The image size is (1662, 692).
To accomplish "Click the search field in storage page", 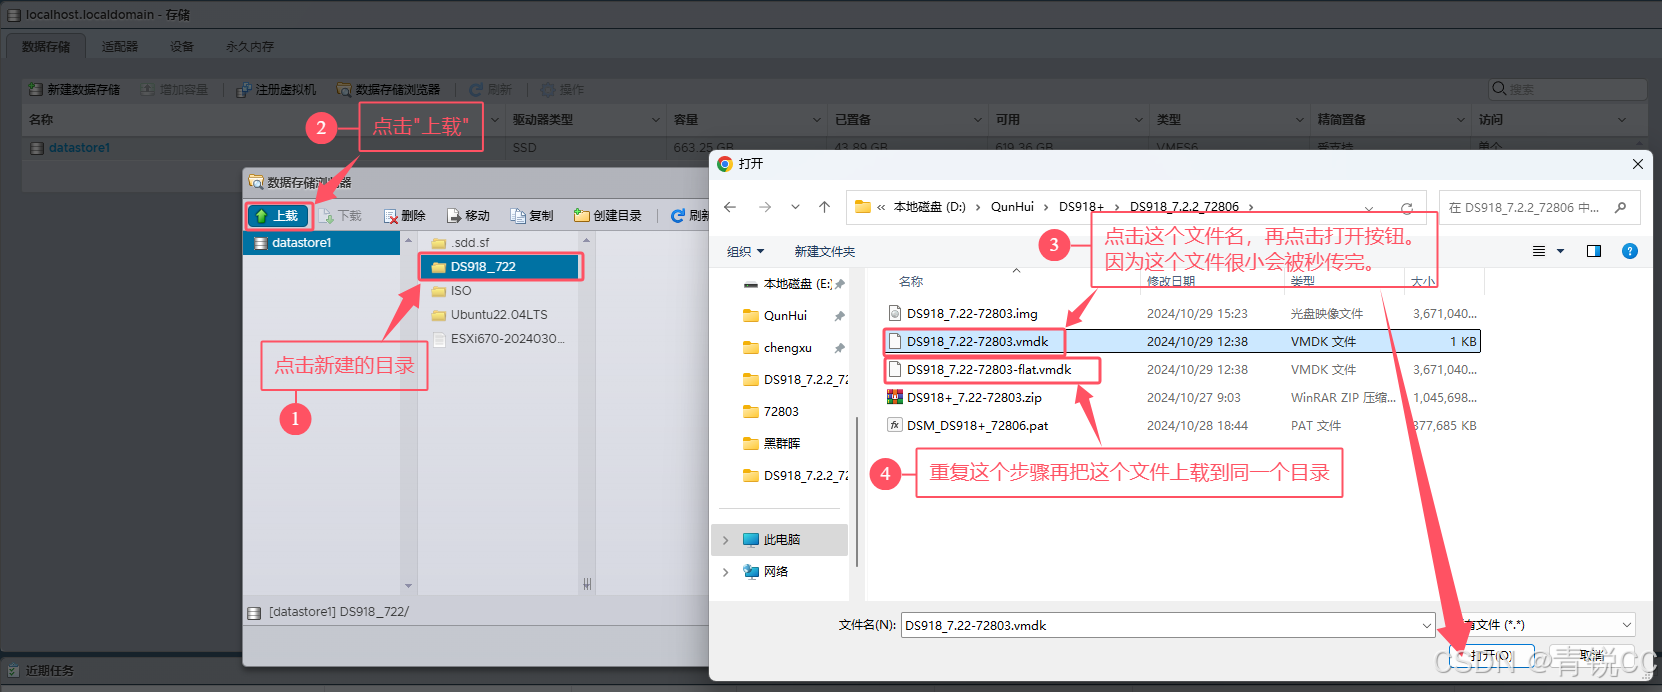I will 1567,89.
